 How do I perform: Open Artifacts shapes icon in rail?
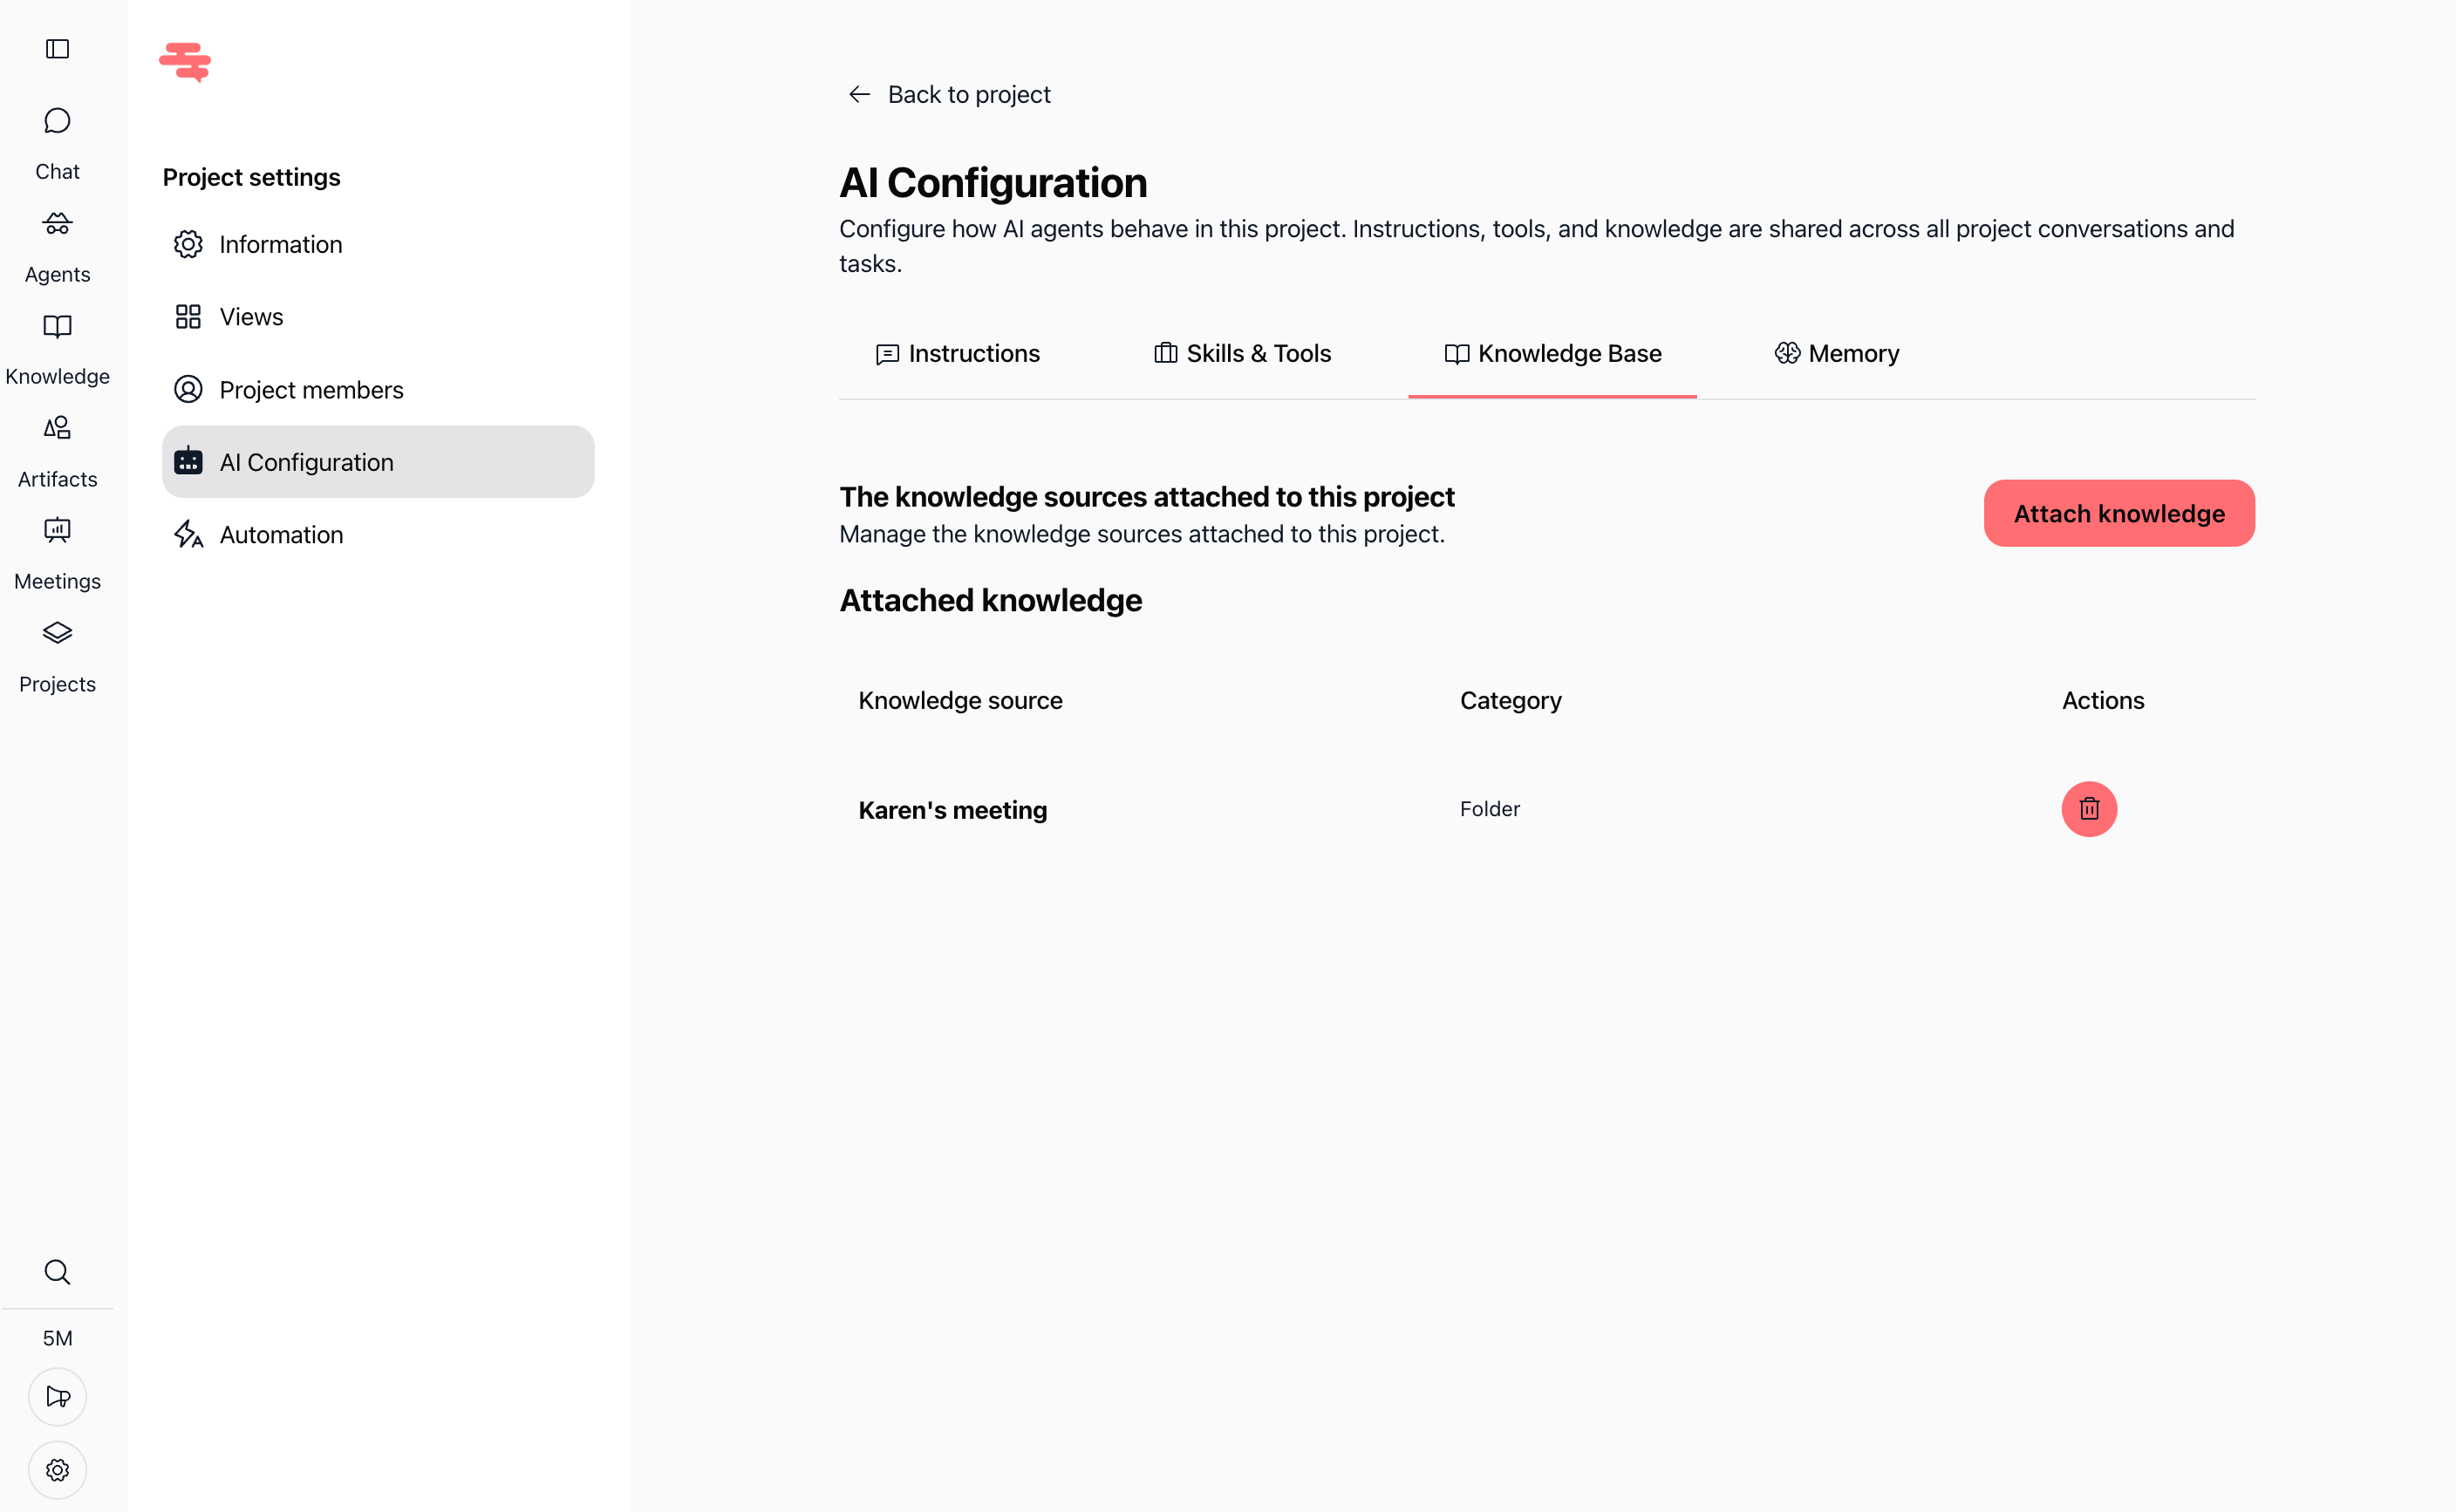coord(57,428)
